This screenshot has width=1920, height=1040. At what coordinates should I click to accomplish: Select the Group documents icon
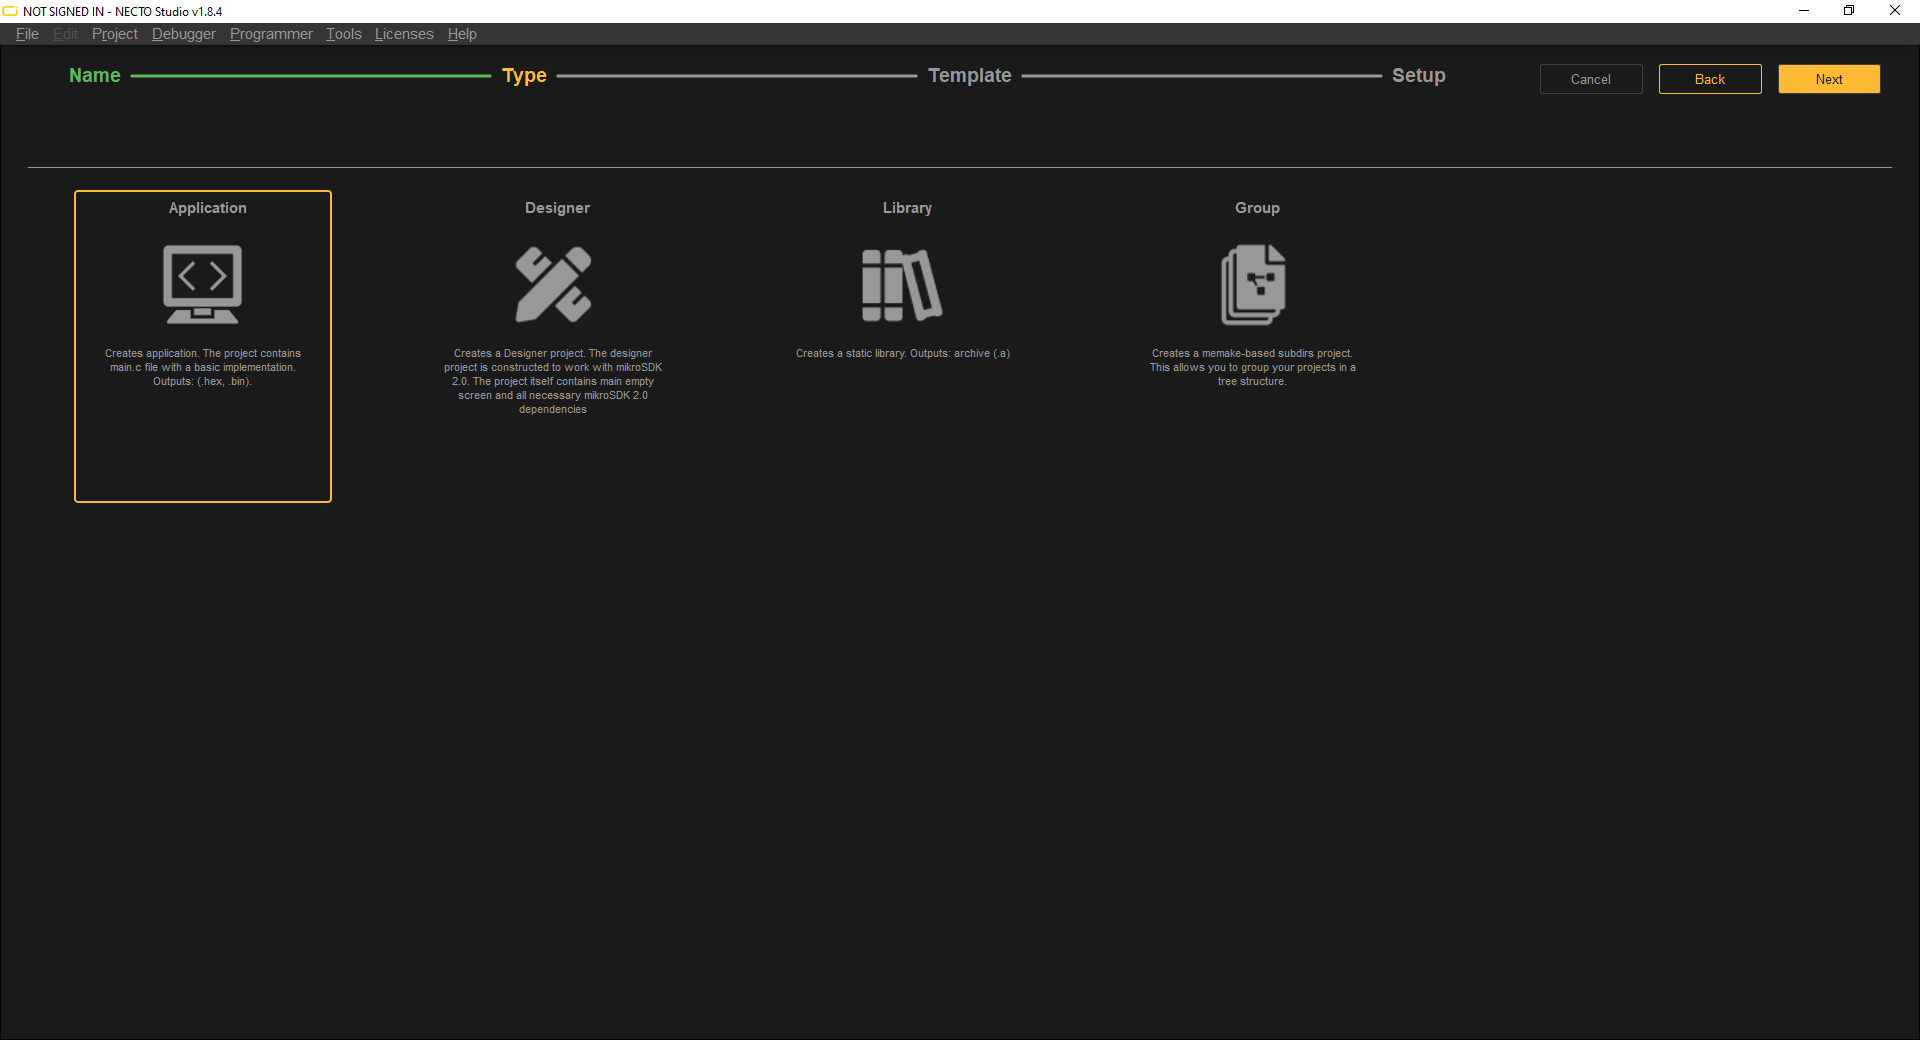[1253, 285]
